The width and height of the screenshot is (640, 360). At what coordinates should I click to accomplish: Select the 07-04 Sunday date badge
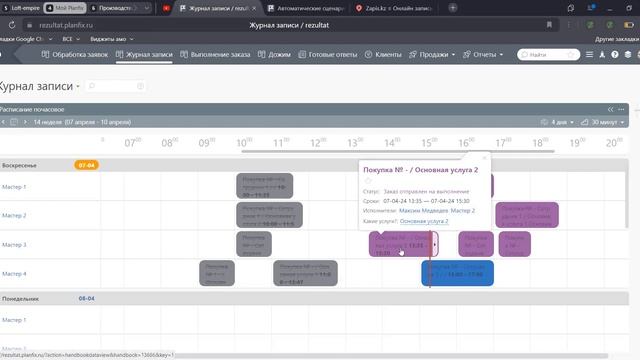tap(87, 165)
